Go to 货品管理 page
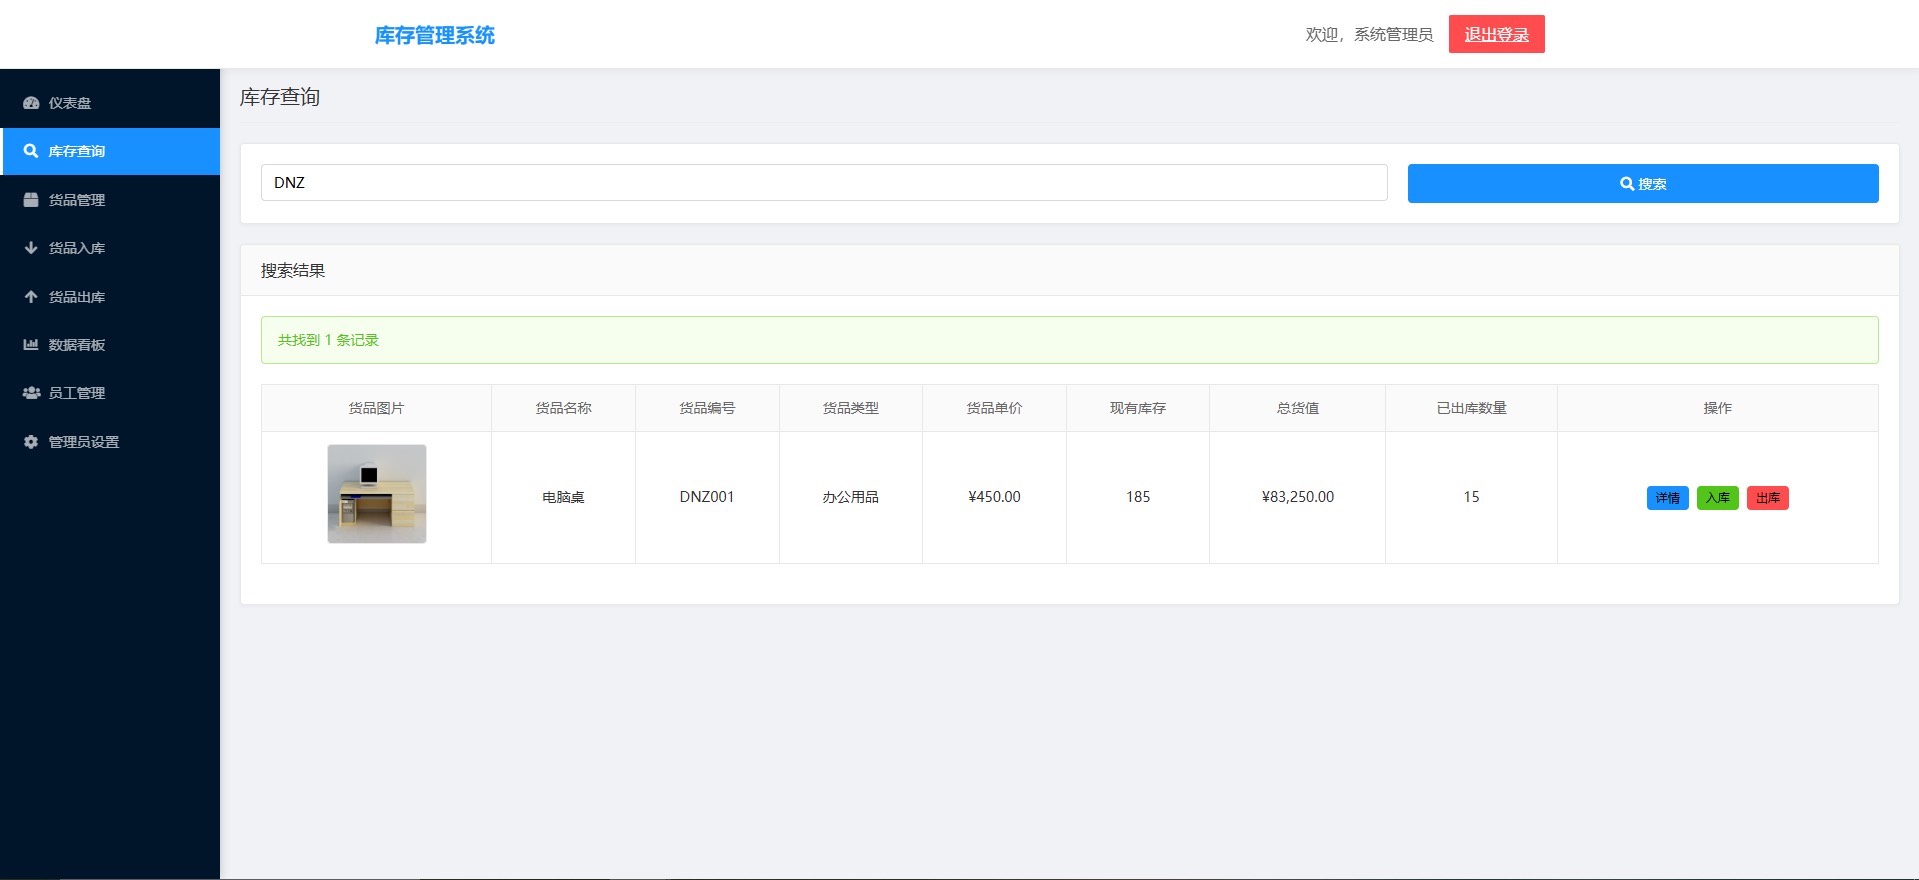Image resolution: width=1919 pixels, height=880 pixels. (x=110, y=200)
